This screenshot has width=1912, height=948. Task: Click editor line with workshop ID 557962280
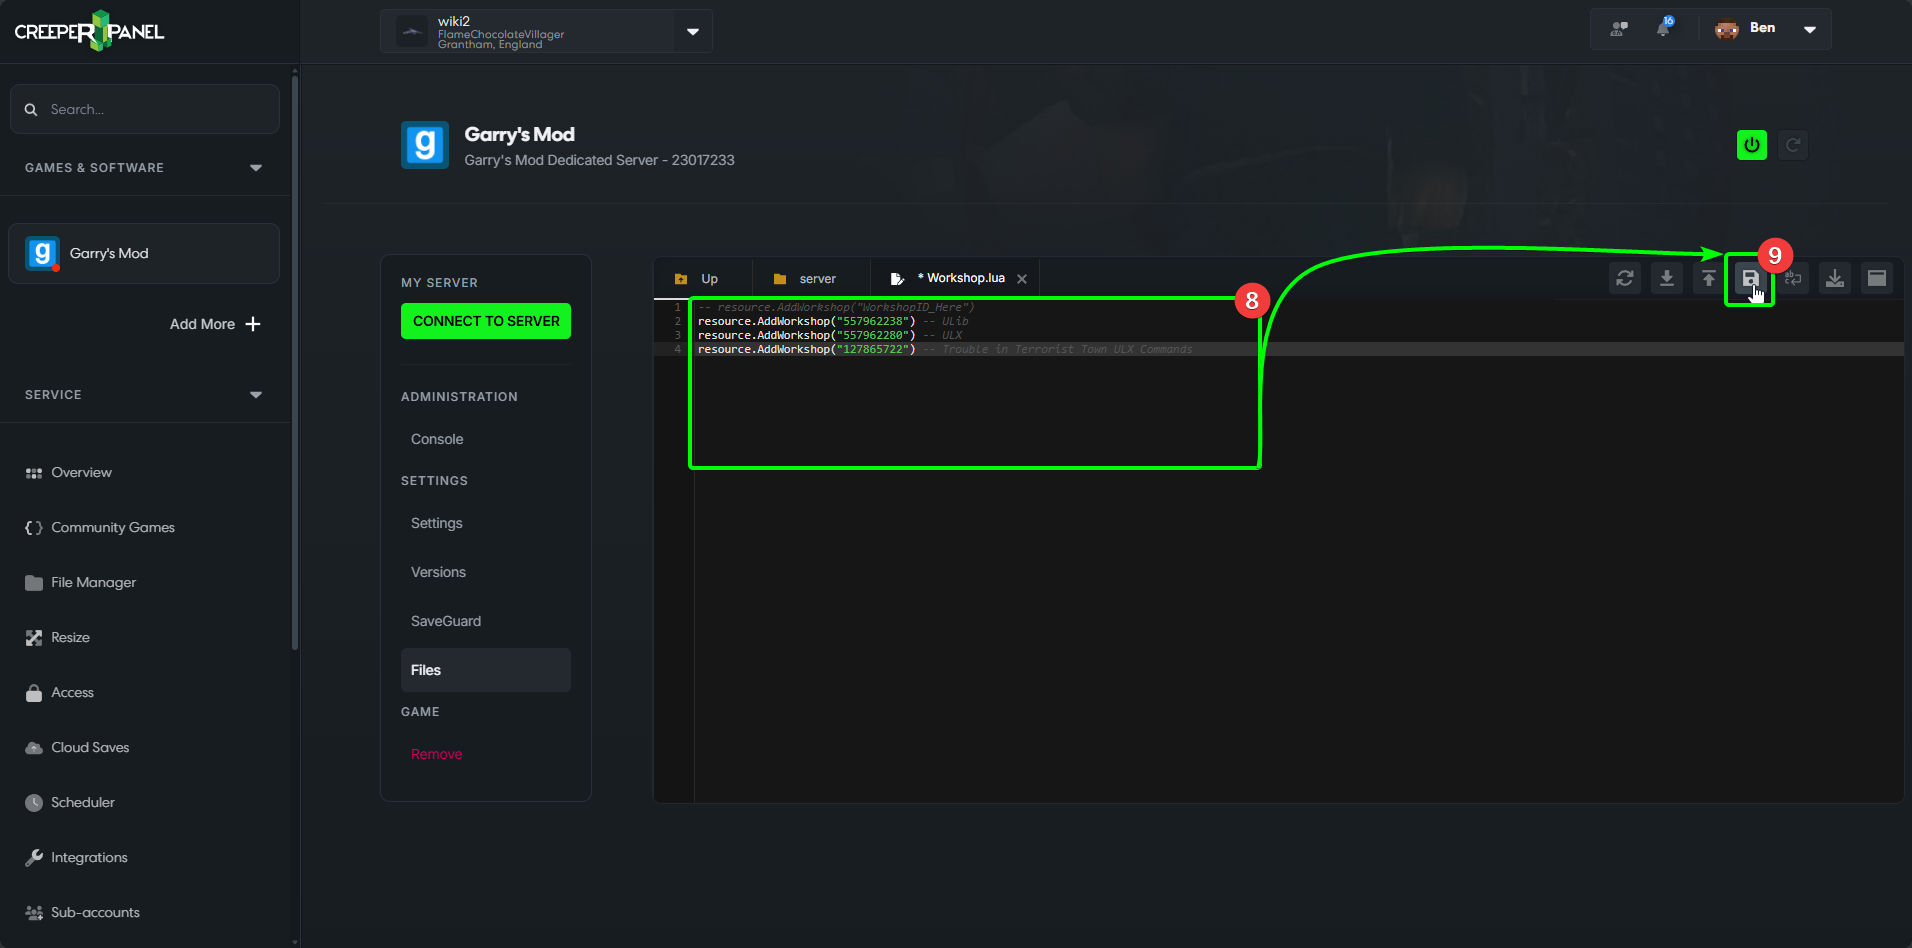pos(830,335)
